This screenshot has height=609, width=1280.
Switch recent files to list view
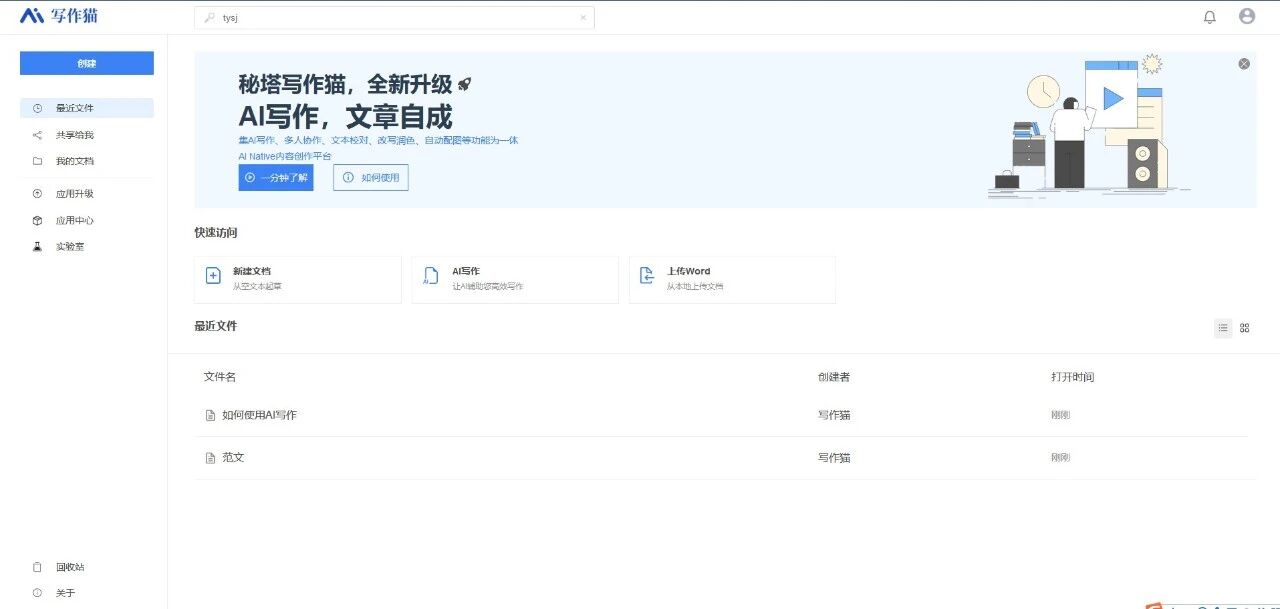pos(1223,328)
